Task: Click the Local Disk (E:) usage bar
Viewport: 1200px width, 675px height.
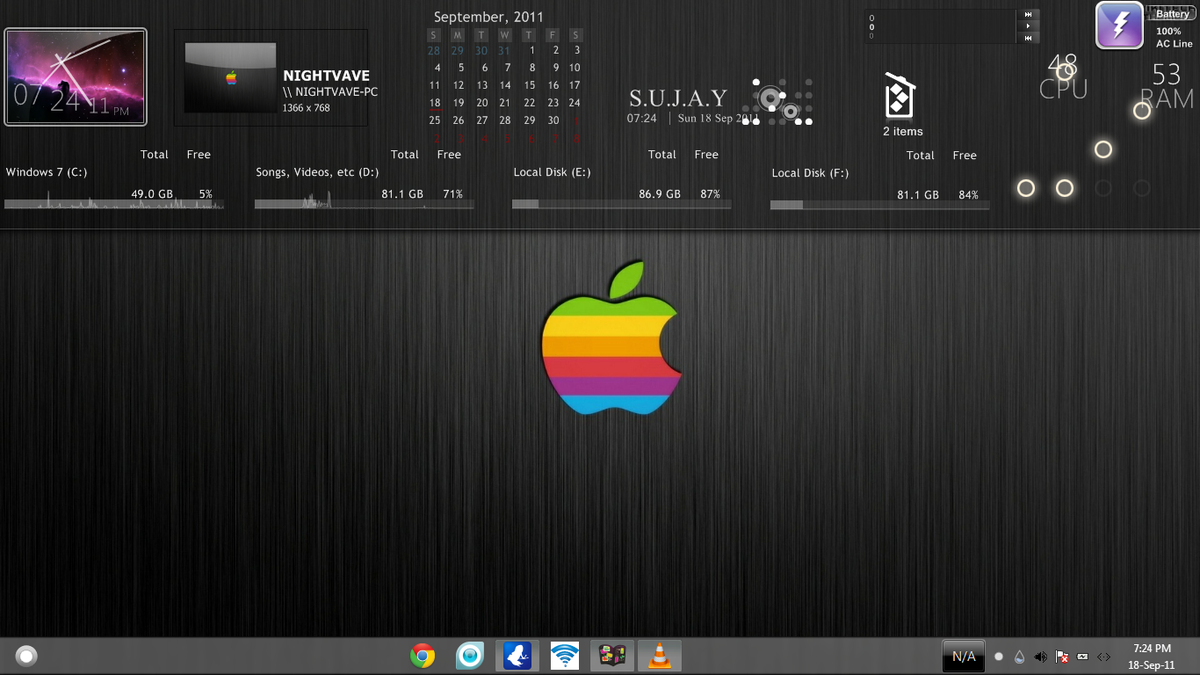Action: tap(621, 204)
